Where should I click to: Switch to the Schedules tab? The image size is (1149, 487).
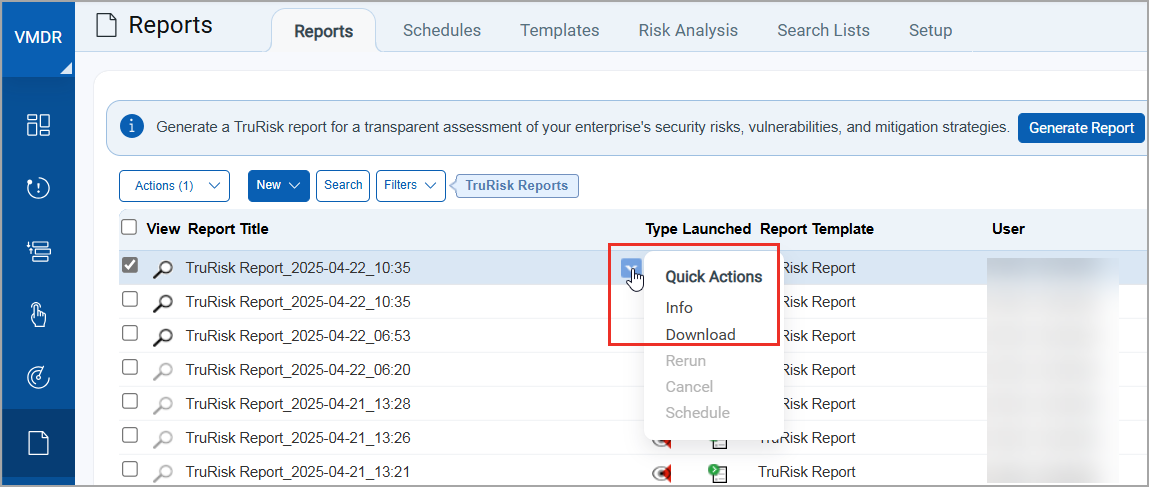coord(442,31)
